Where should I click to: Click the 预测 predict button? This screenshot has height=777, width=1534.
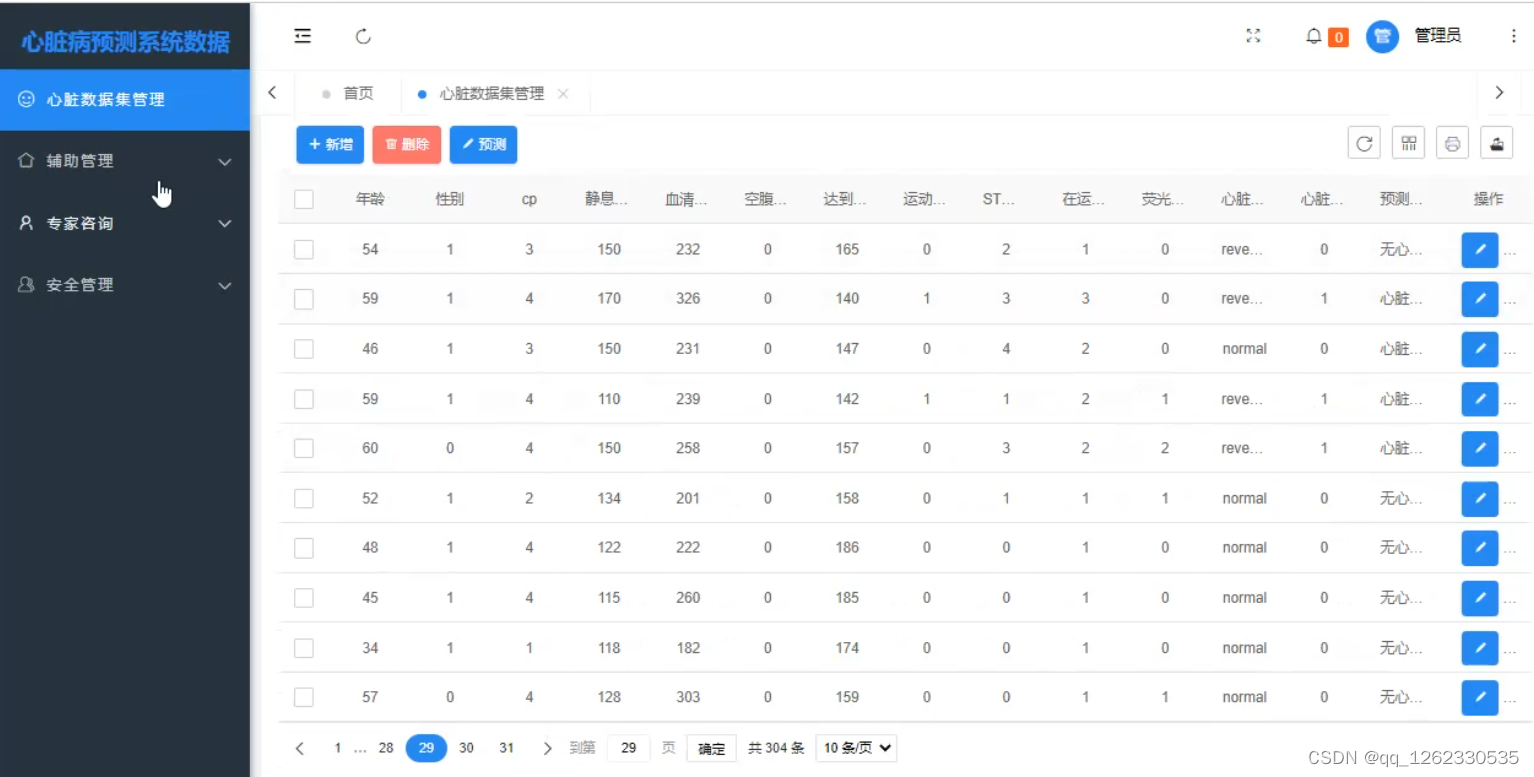(483, 144)
